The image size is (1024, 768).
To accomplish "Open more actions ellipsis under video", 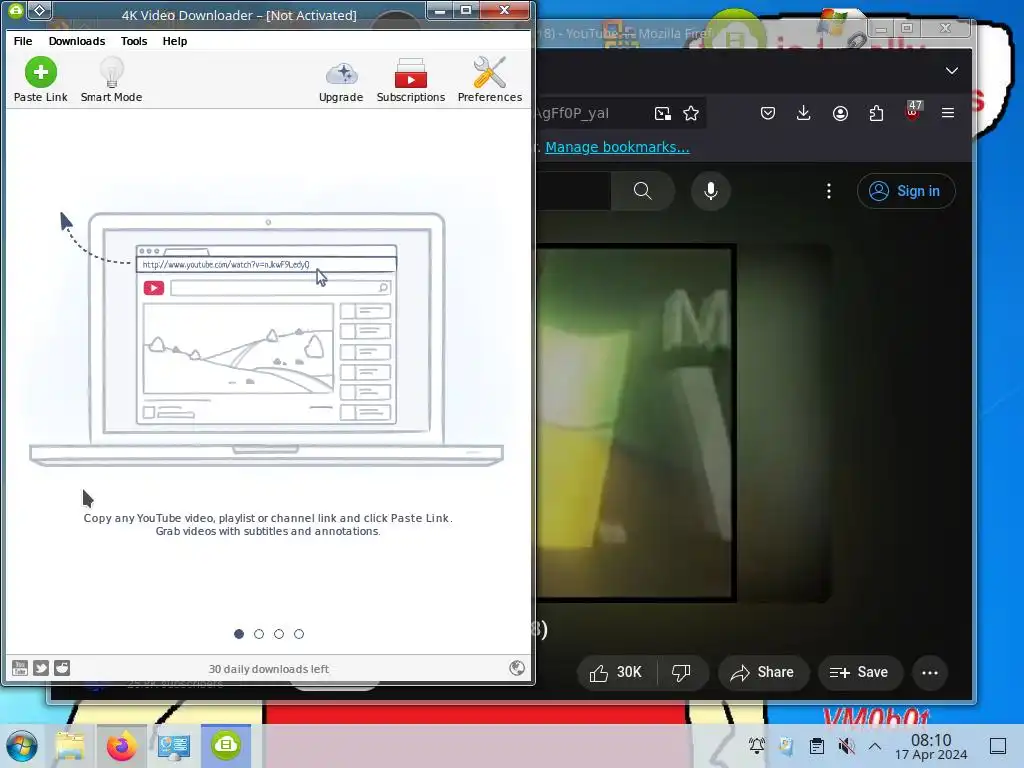I will [x=930, y=673].
